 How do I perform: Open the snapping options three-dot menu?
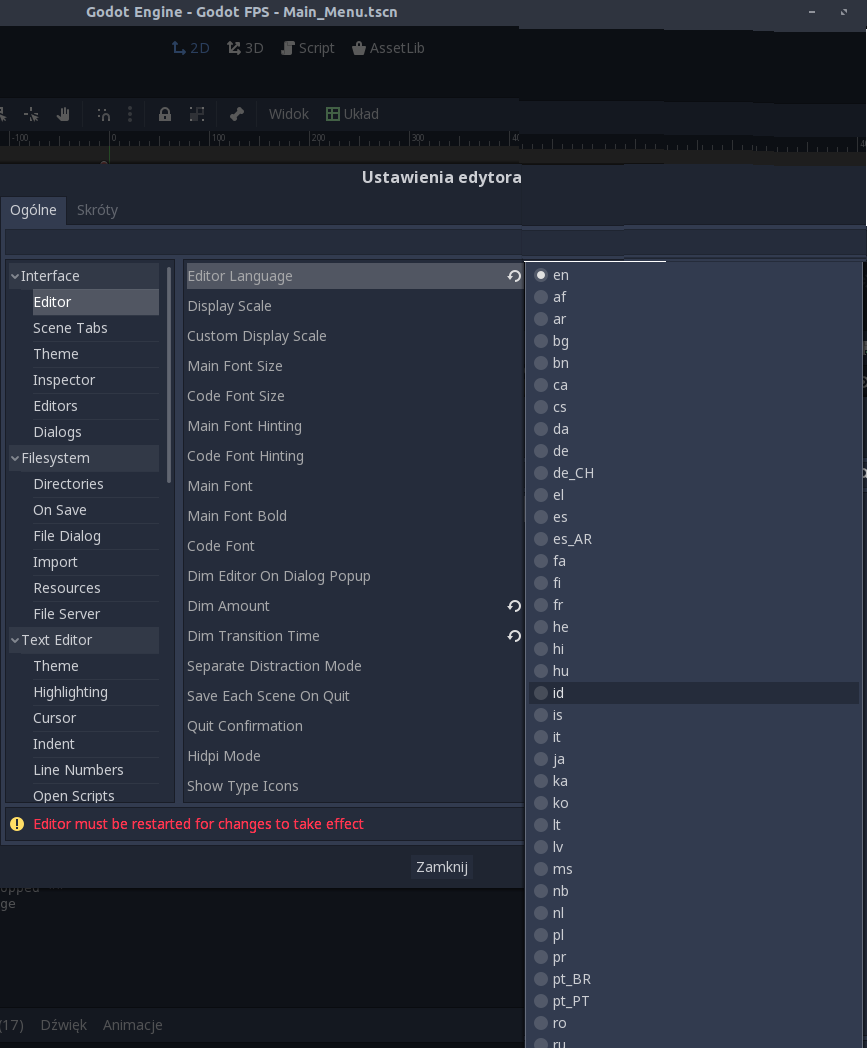(x=130, y=114)
